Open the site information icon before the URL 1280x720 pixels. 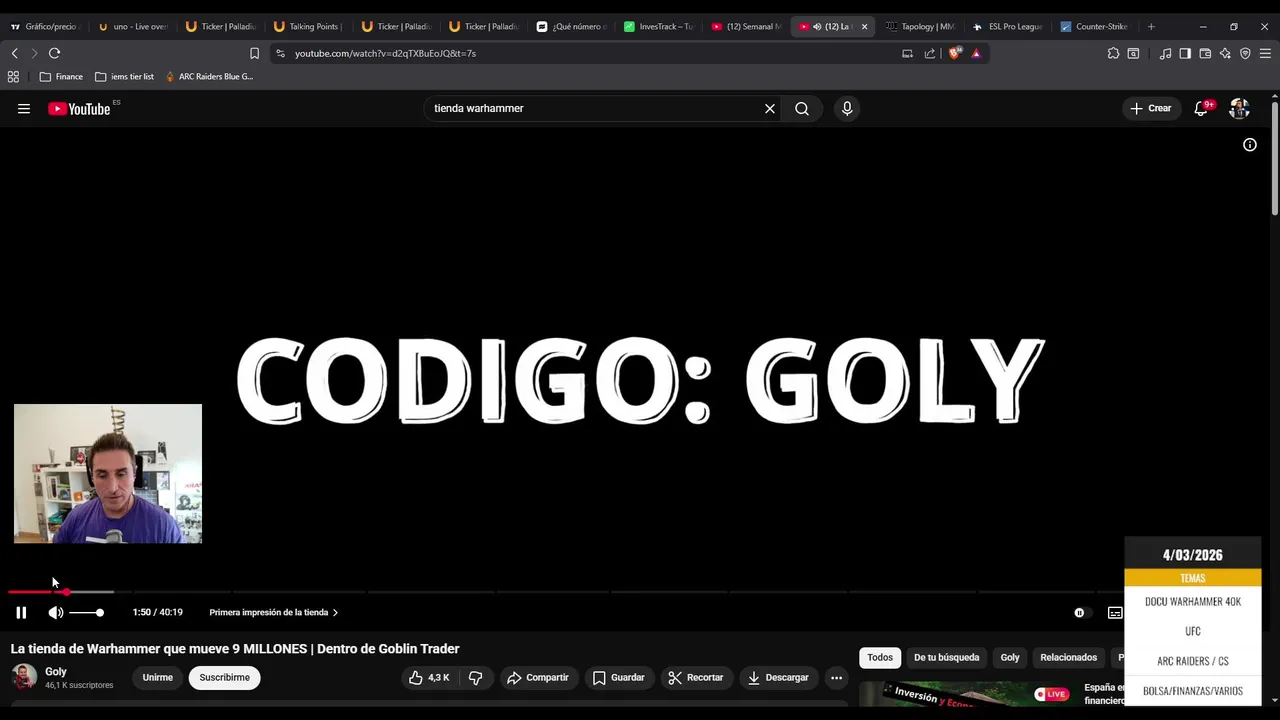(x=280, y=54)
